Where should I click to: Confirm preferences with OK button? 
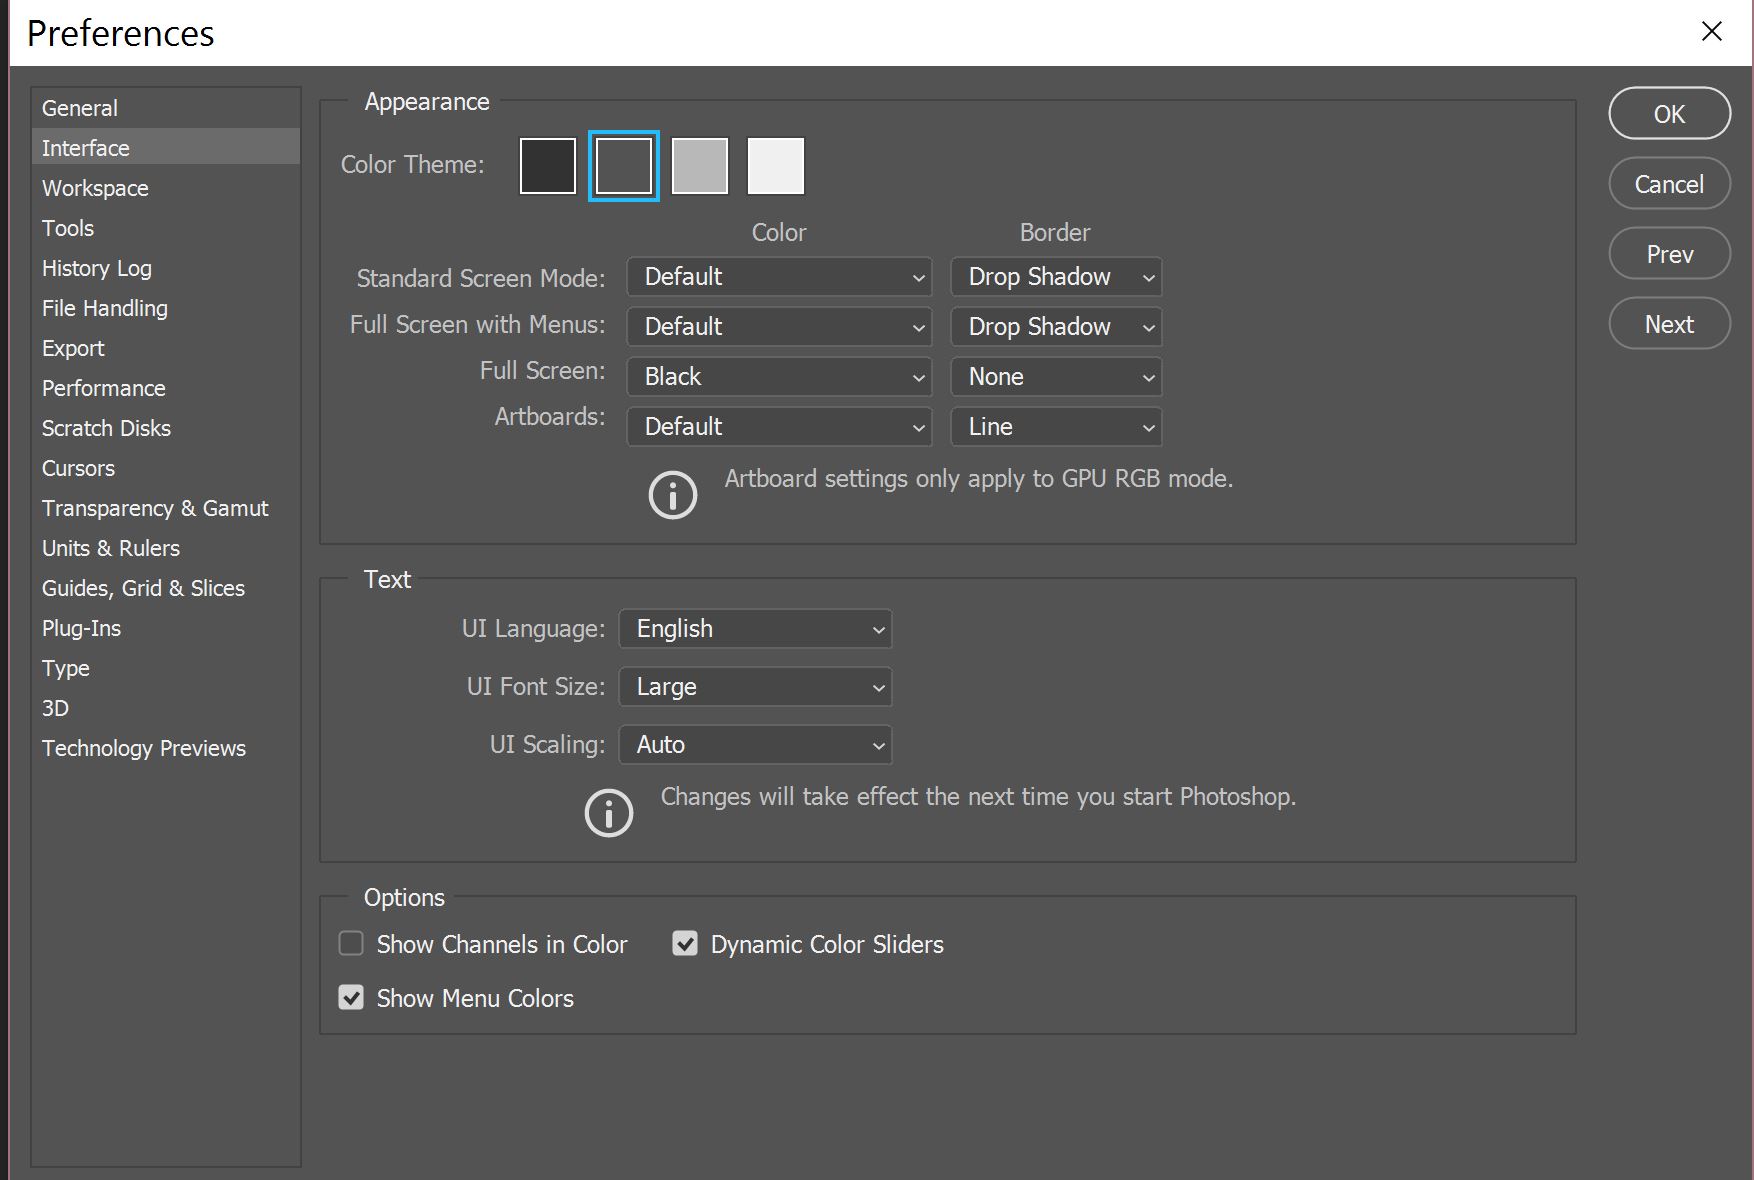1669,114
